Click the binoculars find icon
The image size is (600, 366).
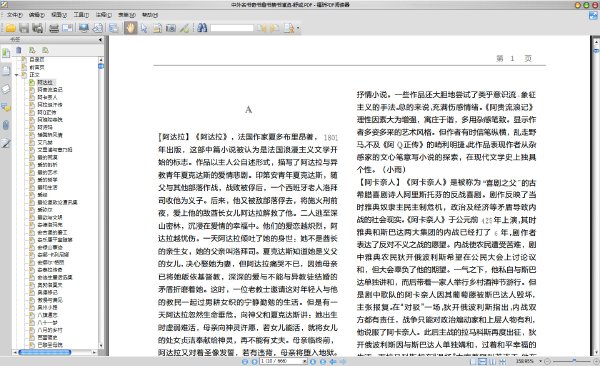[202, 28]
